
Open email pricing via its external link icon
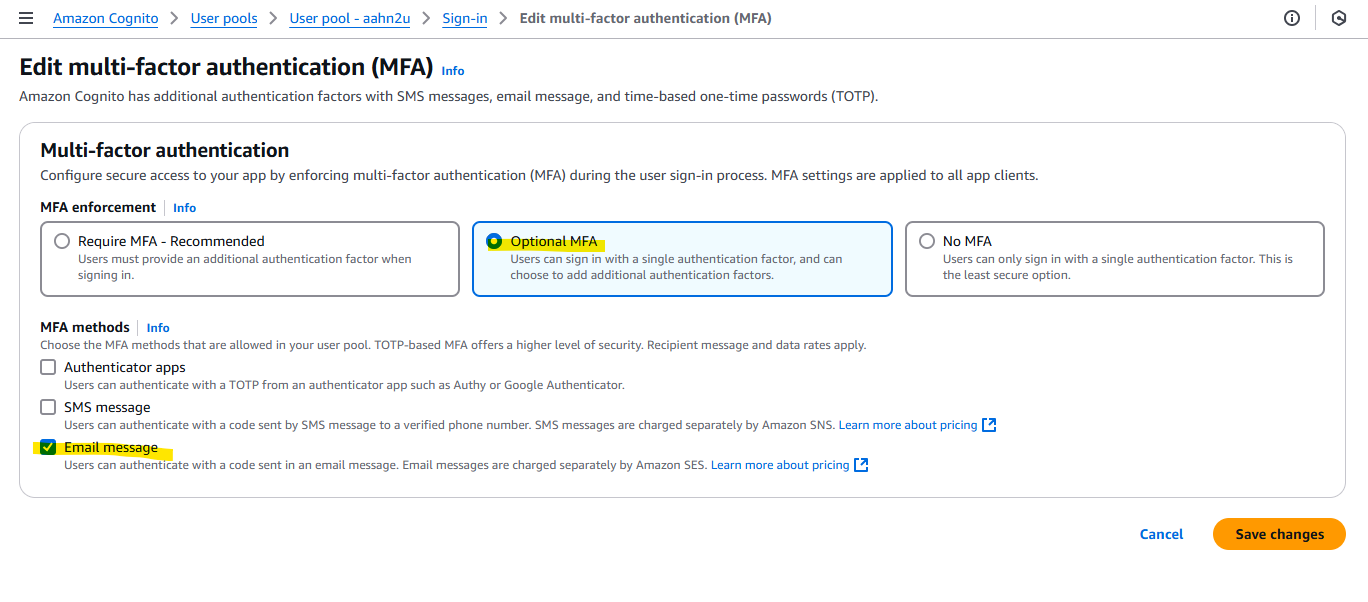pyautogui.click(x=860, y=464)
